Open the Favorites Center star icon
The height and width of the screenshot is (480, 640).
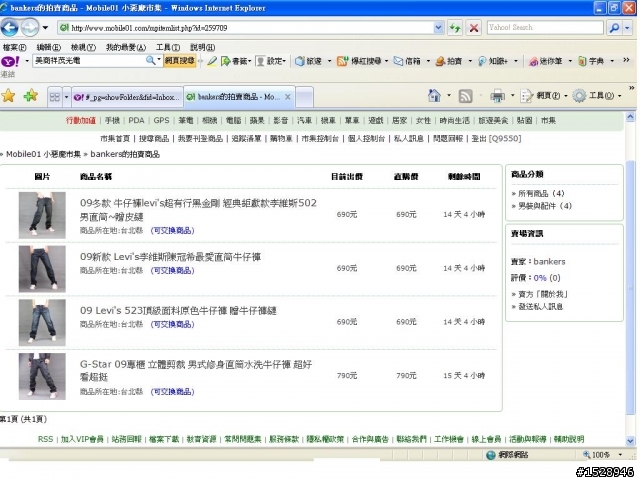coord(8,96)
